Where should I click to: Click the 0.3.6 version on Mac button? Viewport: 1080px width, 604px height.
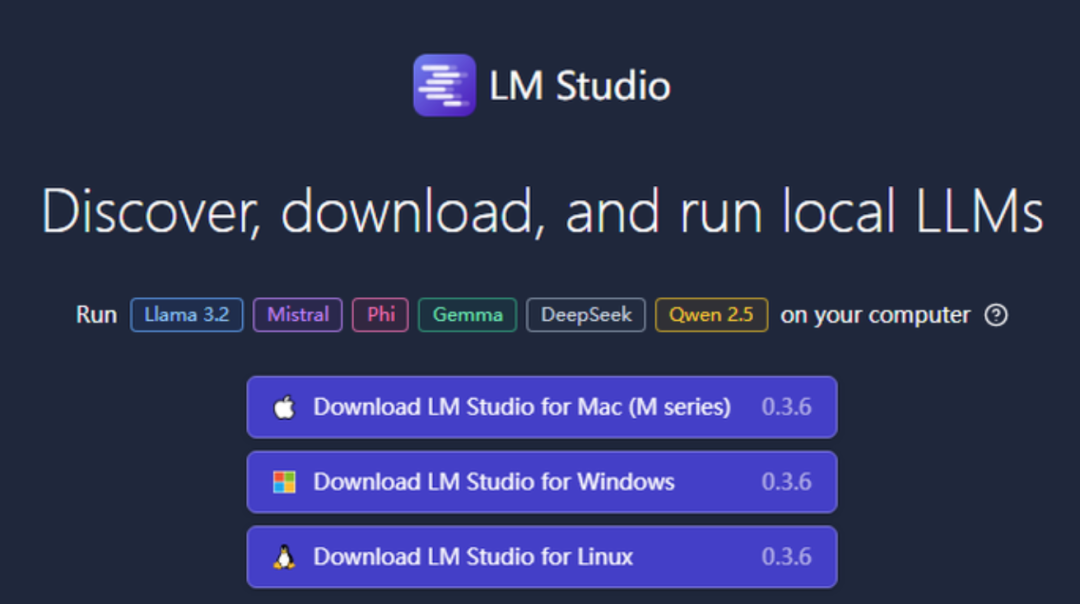(x=787, y=407)
